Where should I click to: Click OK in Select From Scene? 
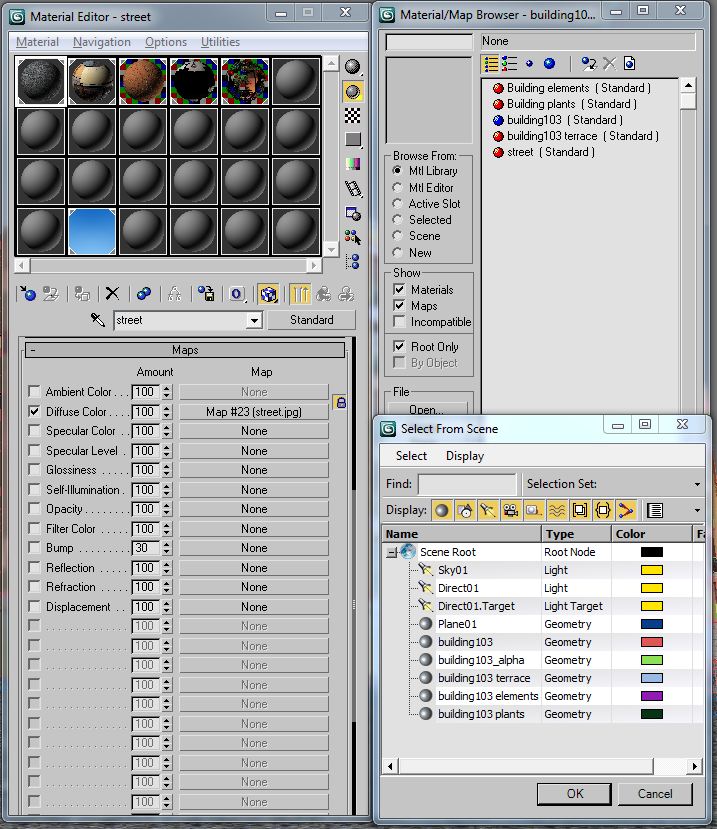574,794
